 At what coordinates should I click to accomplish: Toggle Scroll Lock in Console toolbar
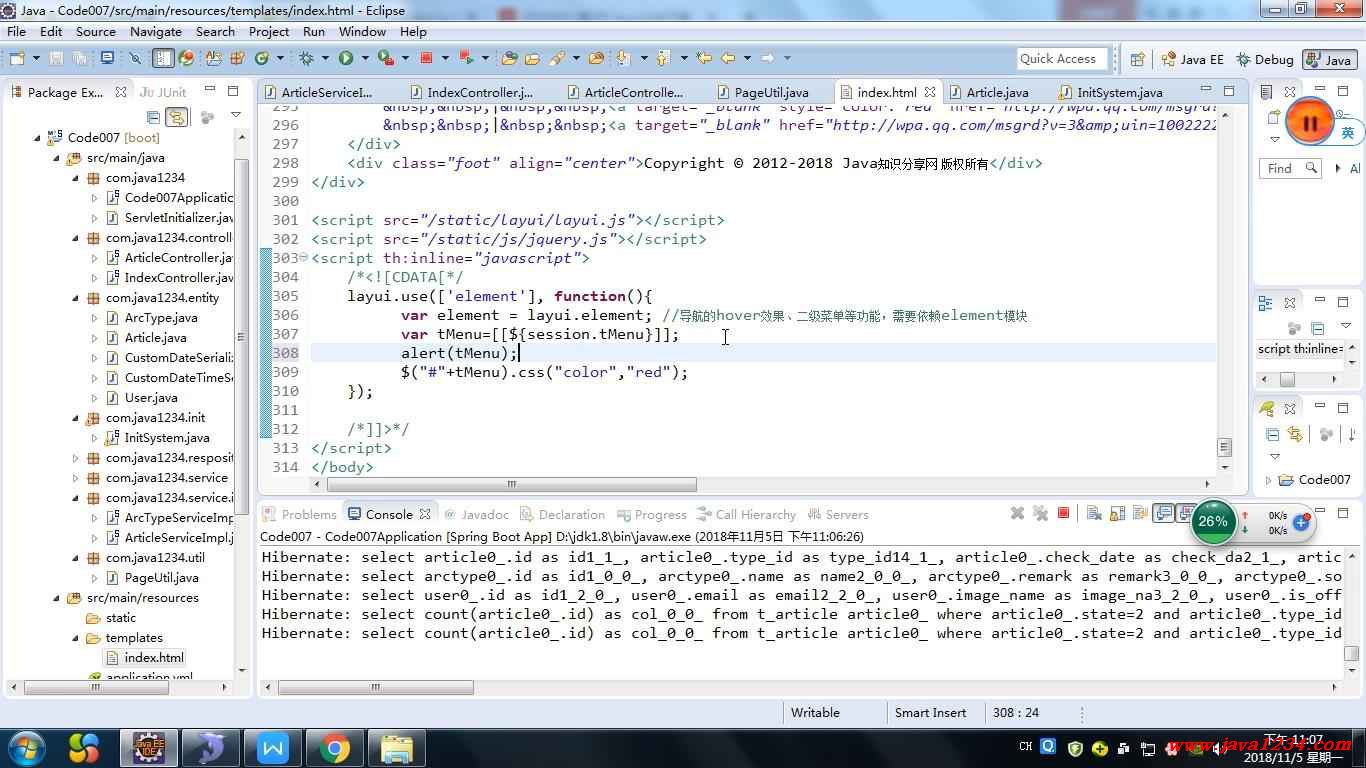(1117, 513)
